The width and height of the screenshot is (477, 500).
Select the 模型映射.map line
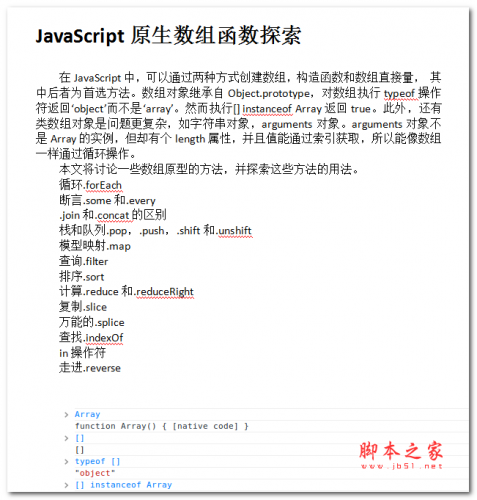point(95,246)
